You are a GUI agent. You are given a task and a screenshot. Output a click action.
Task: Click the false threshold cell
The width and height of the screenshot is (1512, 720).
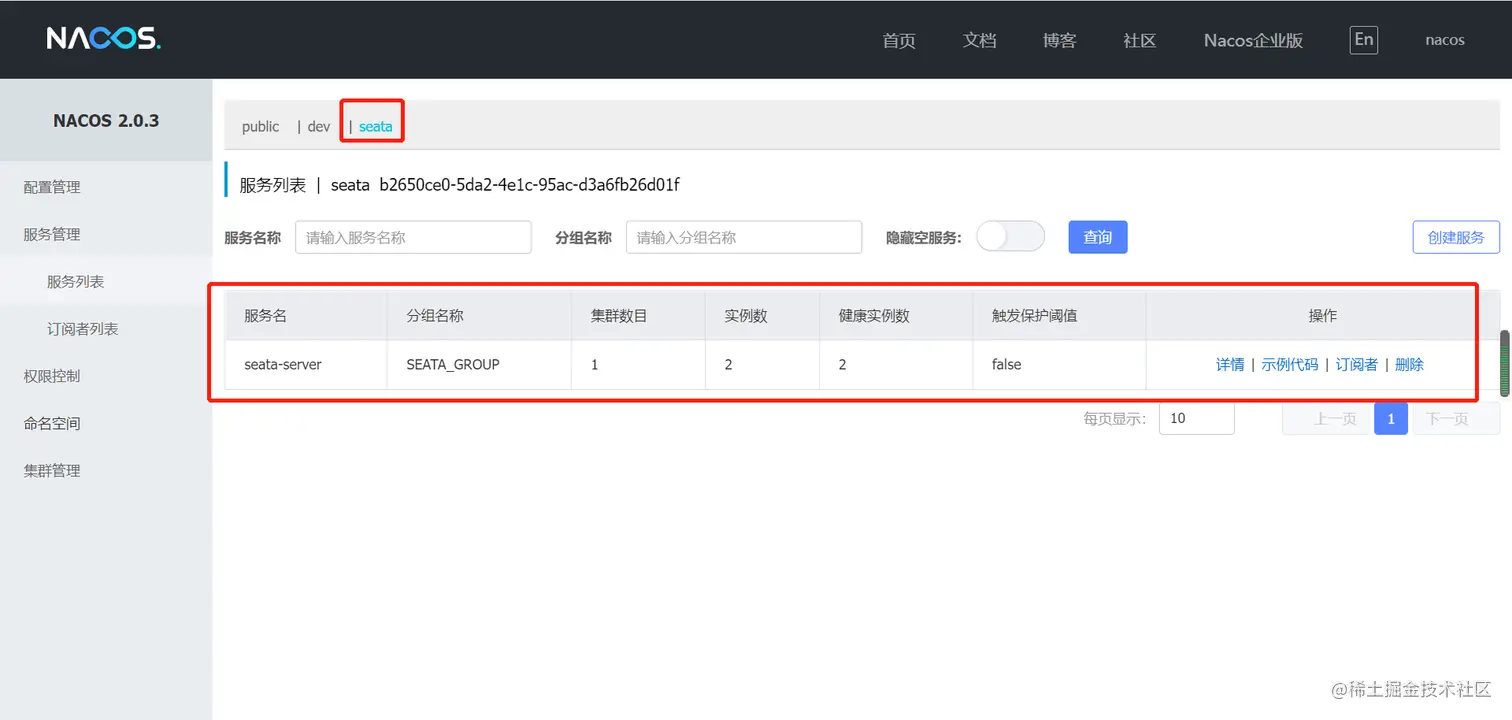[x=1060, y=365]
